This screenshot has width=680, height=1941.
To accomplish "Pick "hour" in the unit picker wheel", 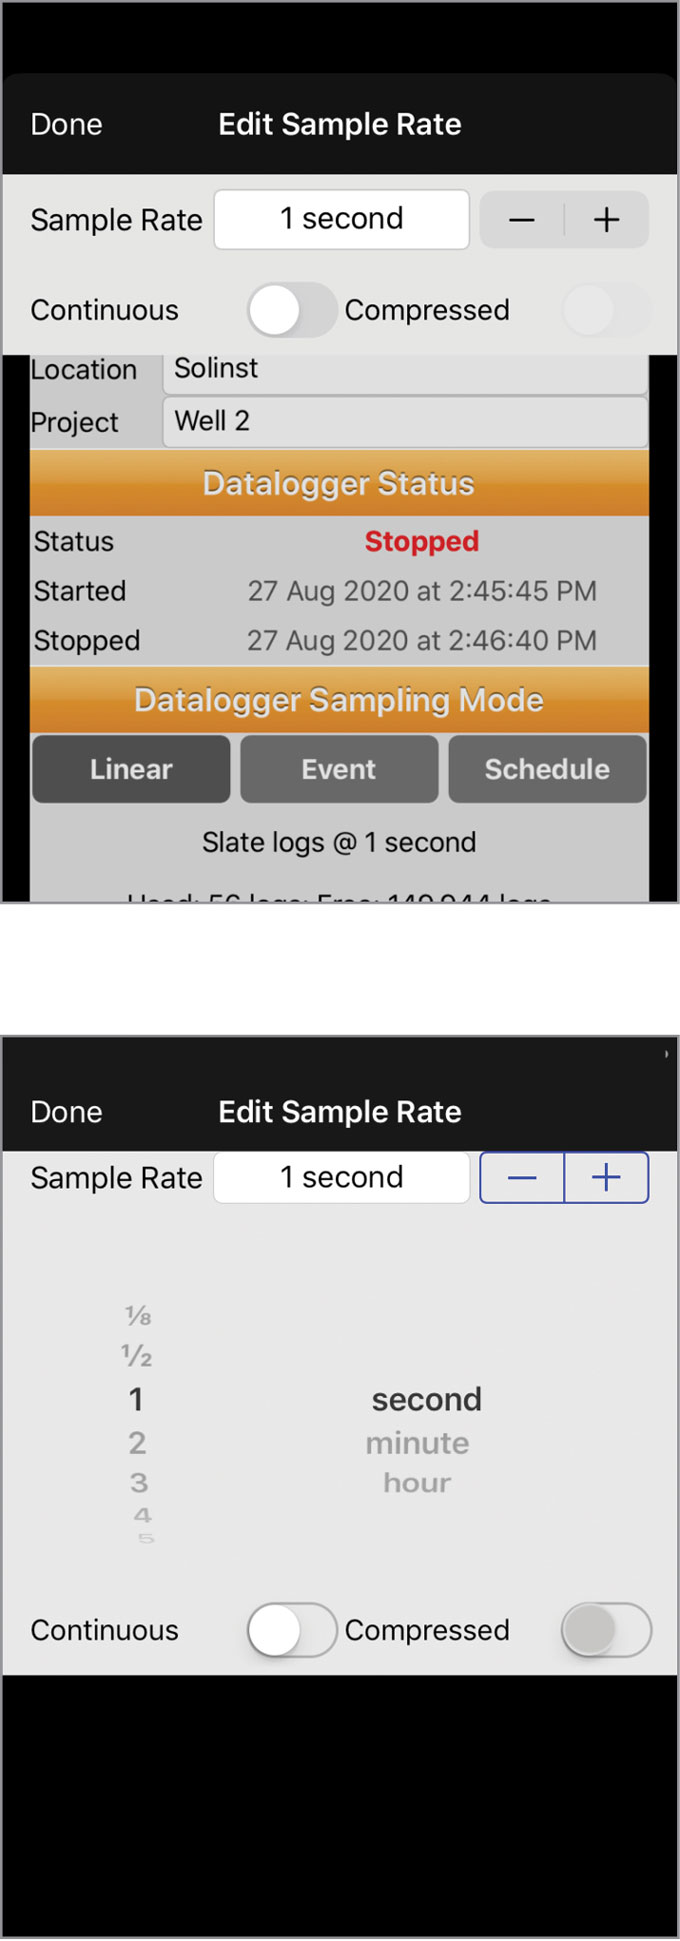I will point(417,1483).
